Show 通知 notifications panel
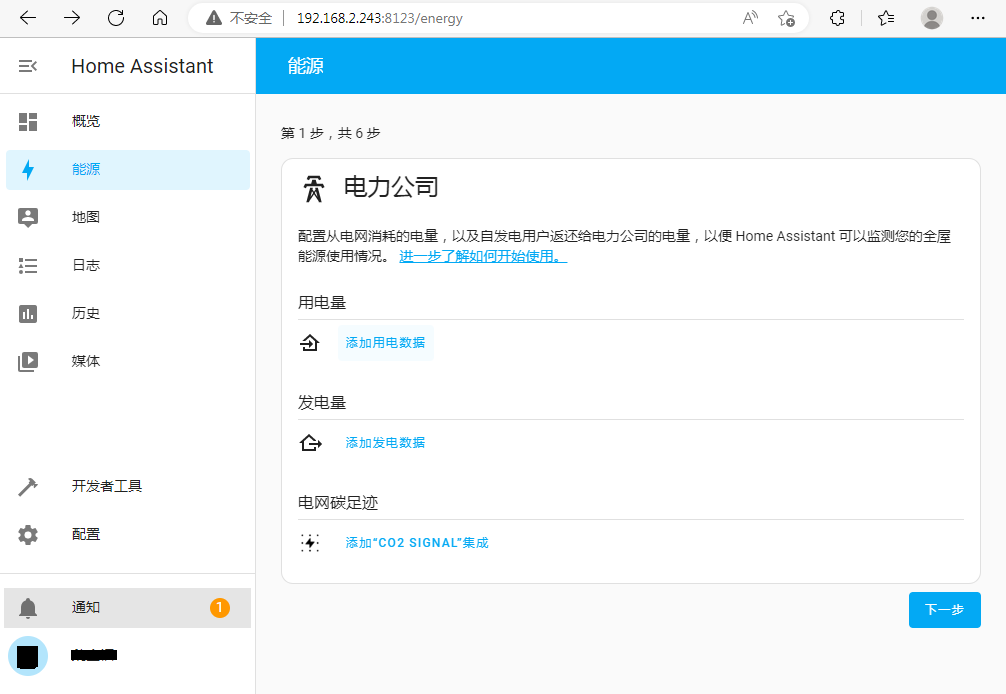The width and height of the screenshot is (1006, 694). (x=86, y=608)
